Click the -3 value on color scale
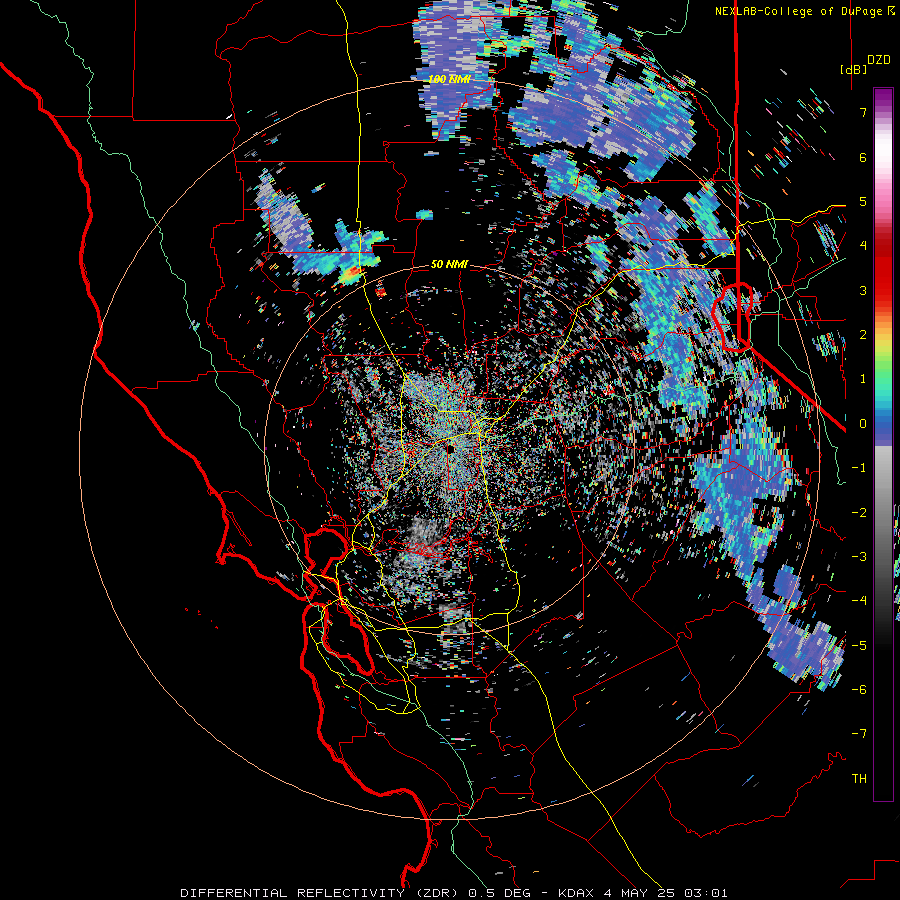 [859, 556]
